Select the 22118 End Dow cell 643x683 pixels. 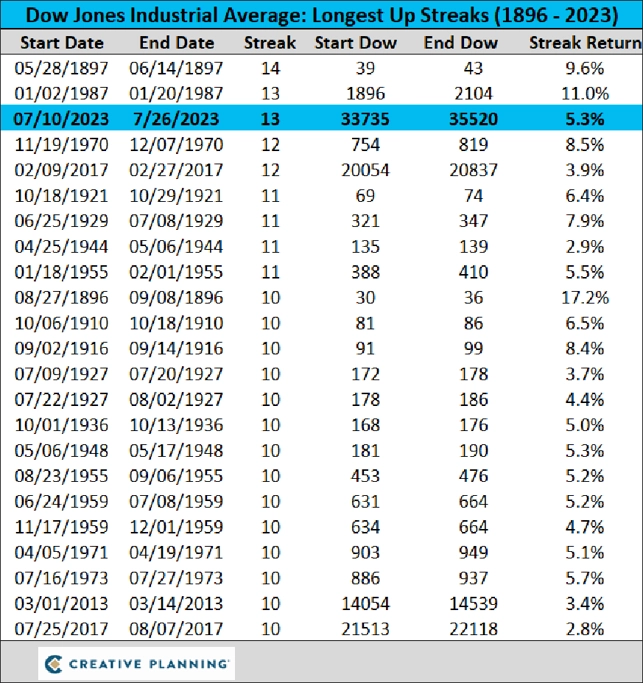pos(474,629)
